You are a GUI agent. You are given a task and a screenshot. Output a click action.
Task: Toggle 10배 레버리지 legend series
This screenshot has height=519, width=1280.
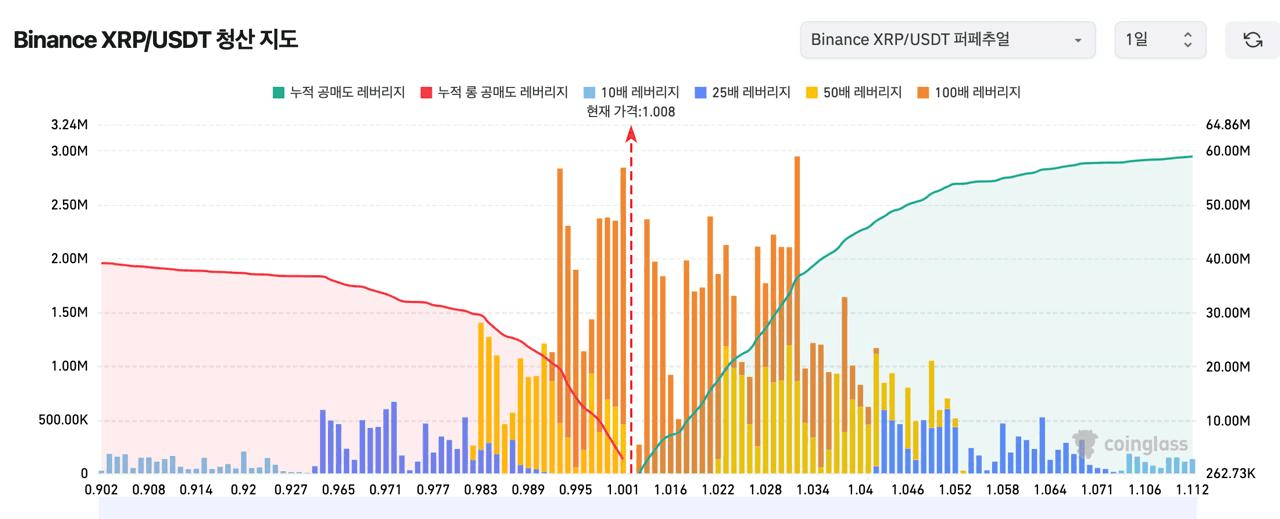[x=632, y=92]
